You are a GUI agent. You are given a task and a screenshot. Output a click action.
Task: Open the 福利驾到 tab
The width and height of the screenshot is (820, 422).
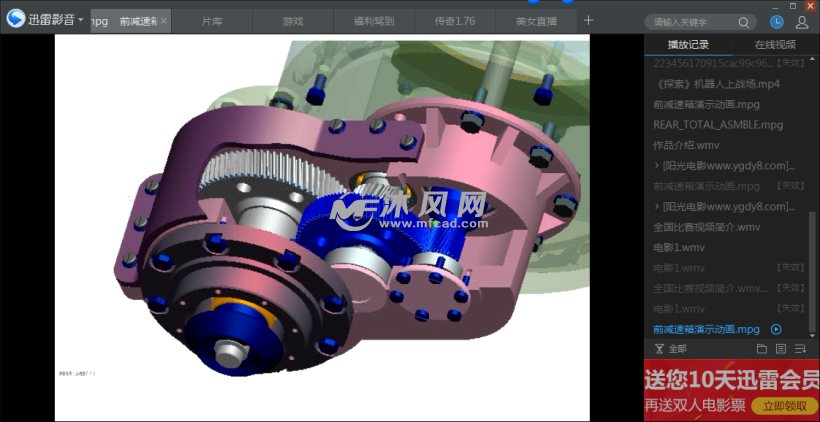374,21
